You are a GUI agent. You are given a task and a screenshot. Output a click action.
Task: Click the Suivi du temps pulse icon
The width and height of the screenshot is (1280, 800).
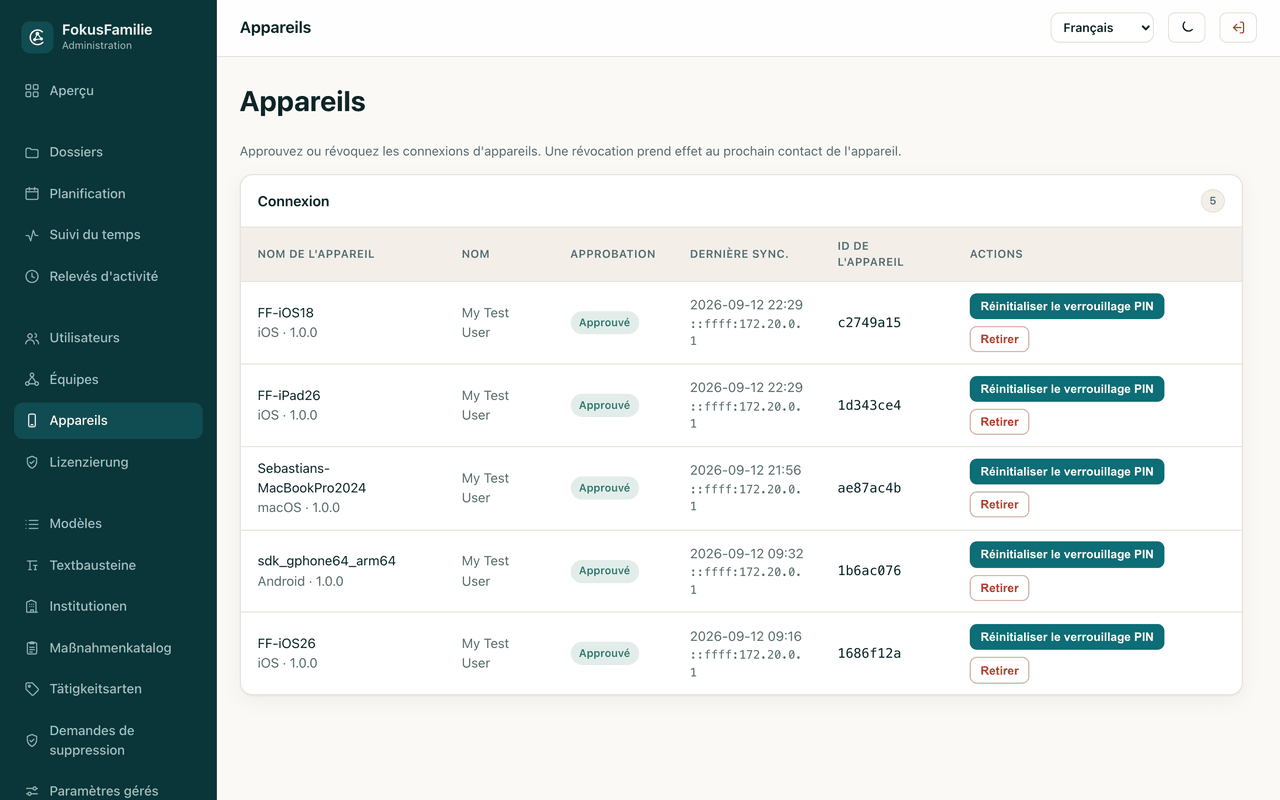click(x=32, y=235)
